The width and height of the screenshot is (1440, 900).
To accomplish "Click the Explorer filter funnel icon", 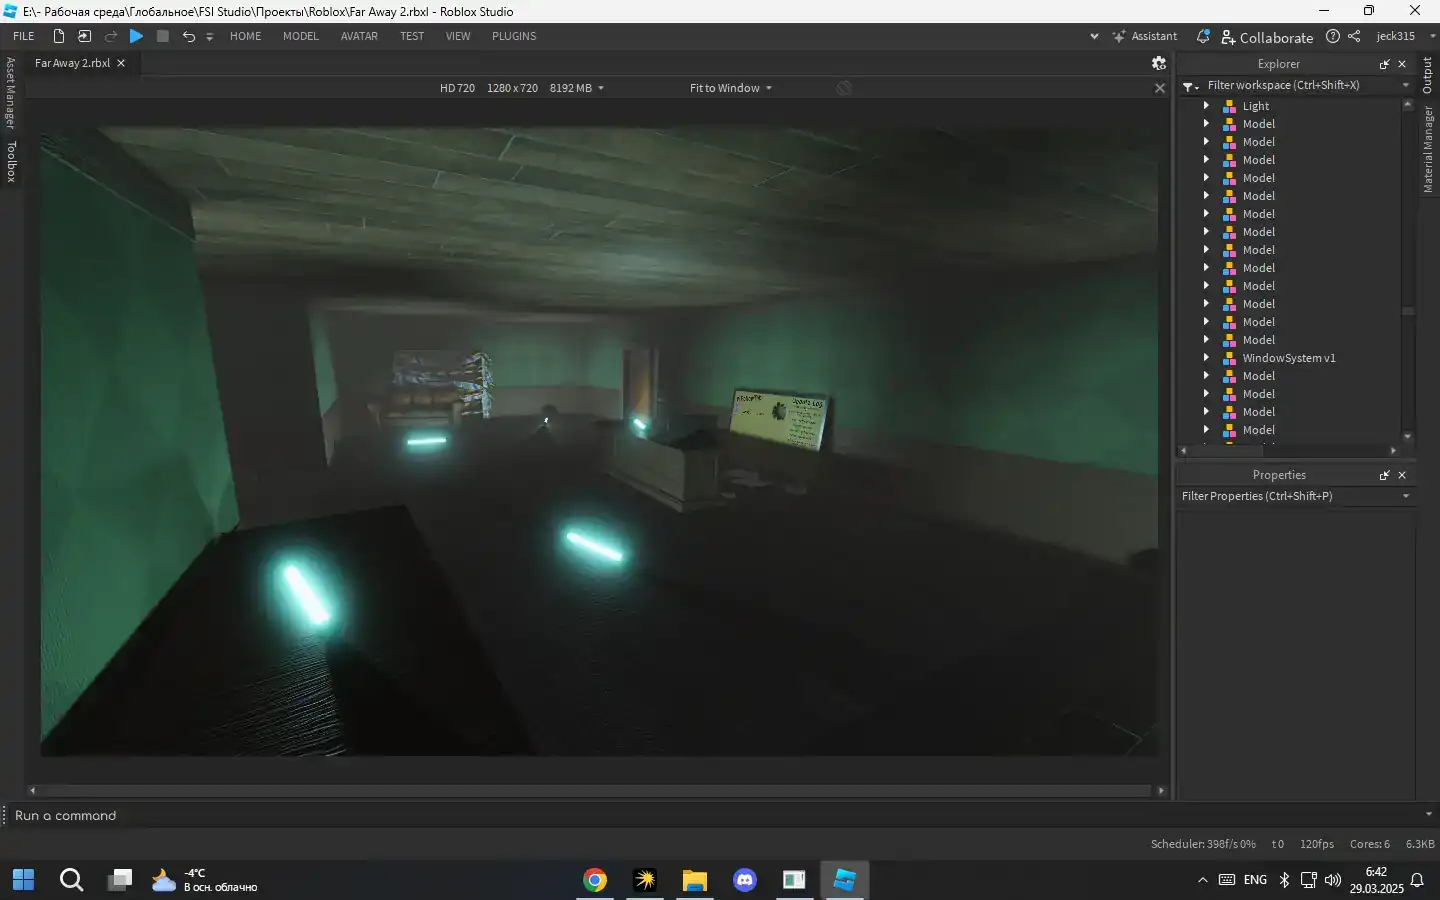I will point(1190,86).
